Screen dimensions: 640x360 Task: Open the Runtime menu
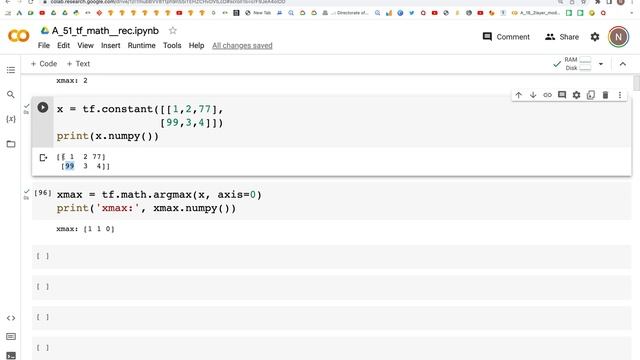(x=141, y=45)
